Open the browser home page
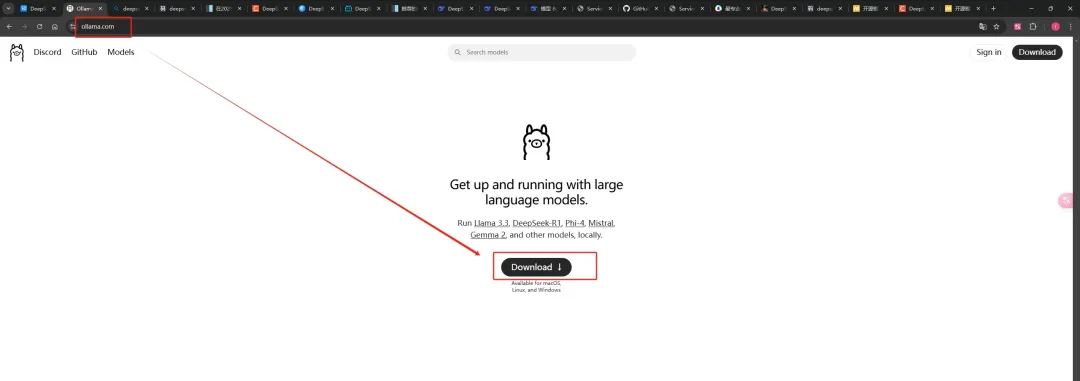Image resolution: width=1080 pixels, height=381 pixels. pyautogui.click(x=54, y=26)
